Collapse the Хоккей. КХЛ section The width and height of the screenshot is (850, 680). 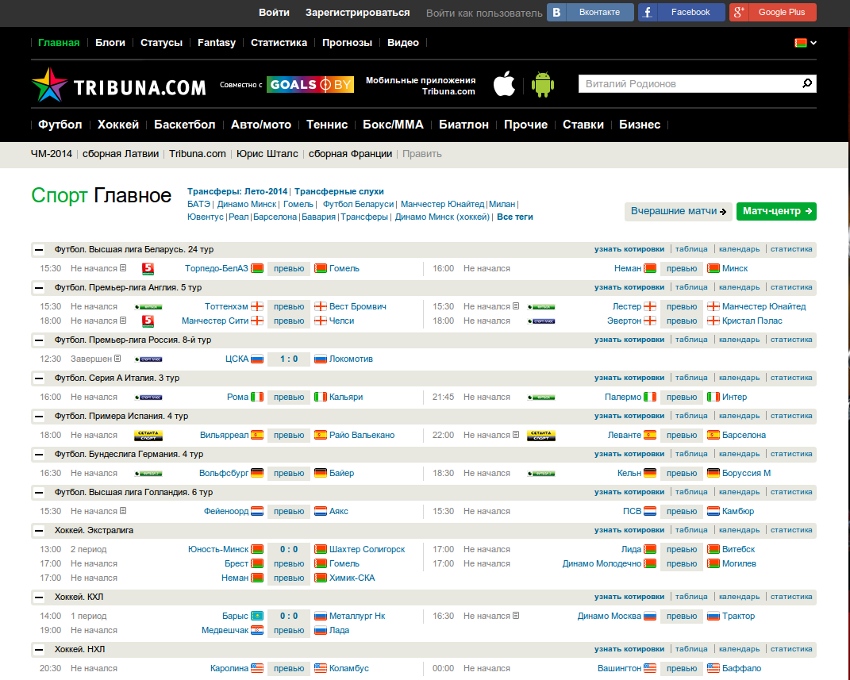coord(39,597)
